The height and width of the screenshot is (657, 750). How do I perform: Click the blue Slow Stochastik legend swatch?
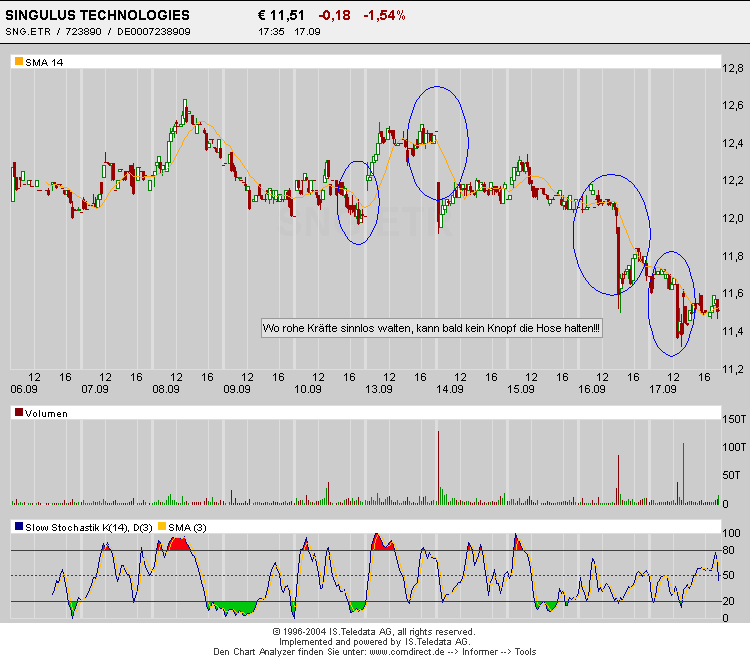coord(19,526)
